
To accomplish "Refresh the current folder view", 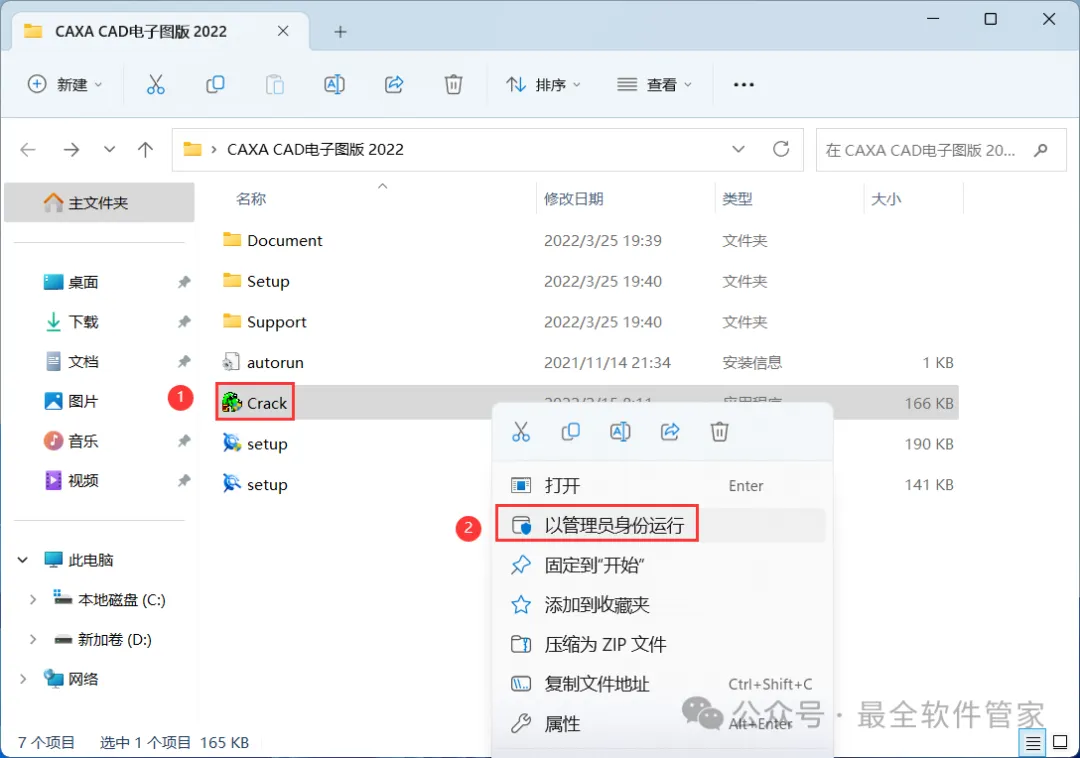I will coord(780,149).
